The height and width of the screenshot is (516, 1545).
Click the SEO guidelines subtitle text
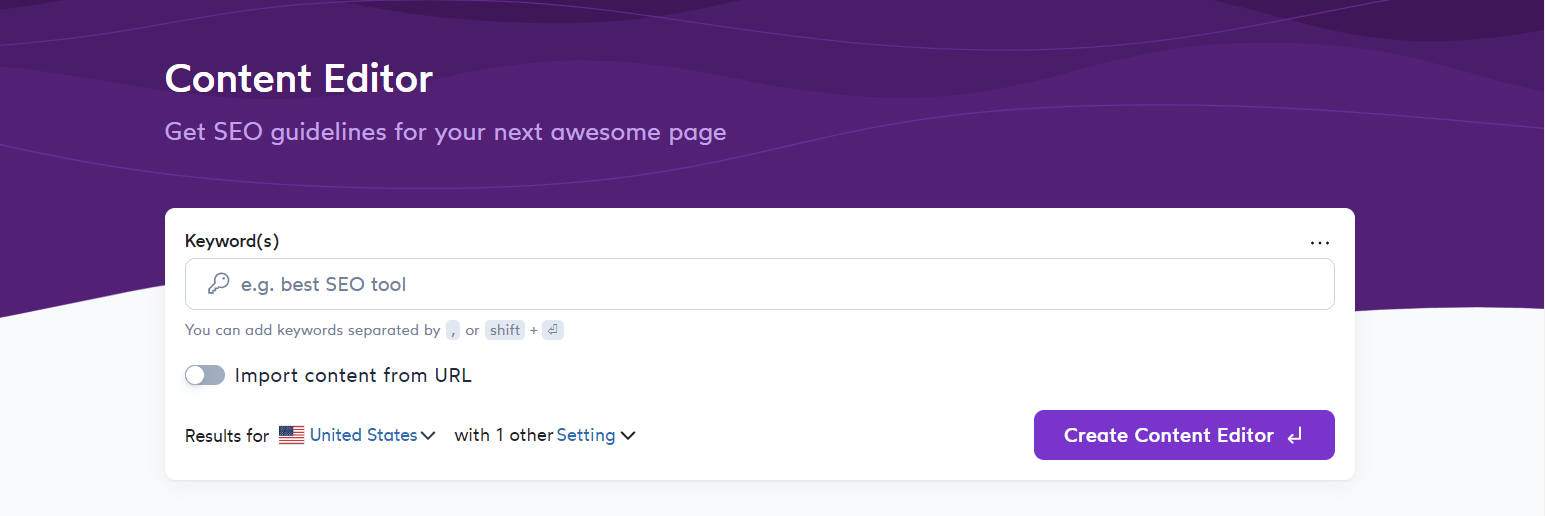pos(445,132)
